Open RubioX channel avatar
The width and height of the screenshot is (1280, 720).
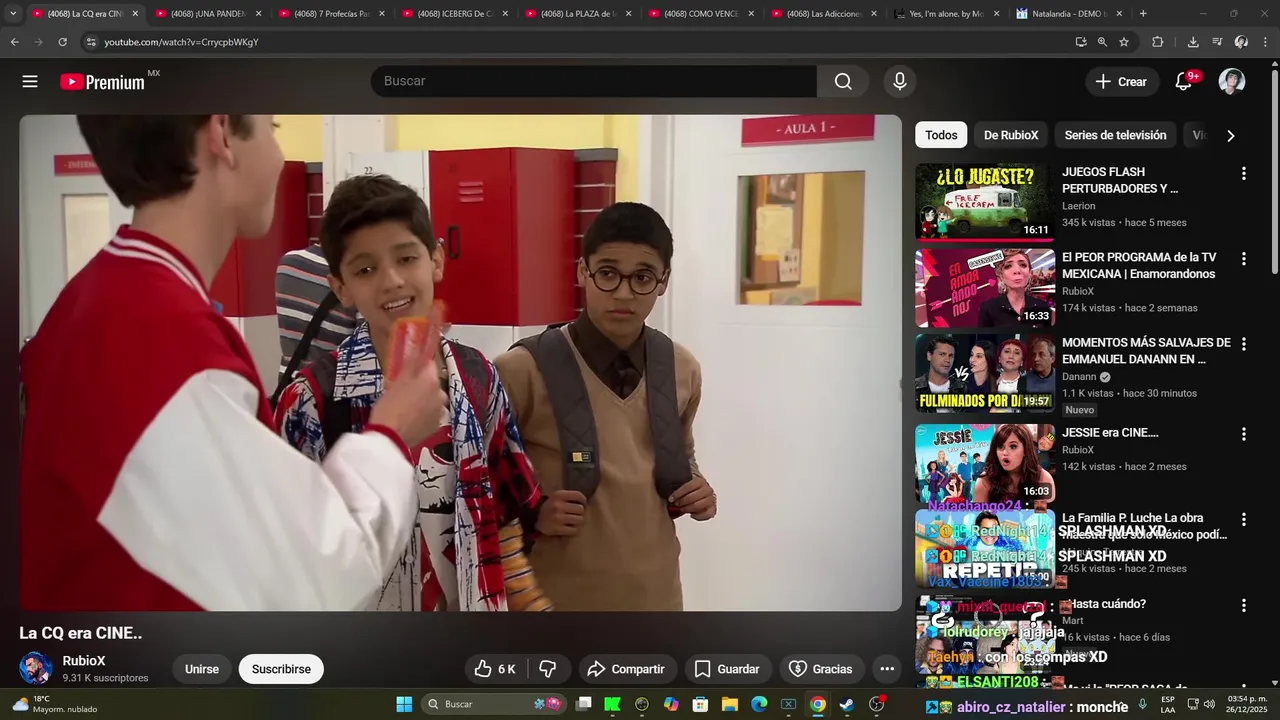36,669
